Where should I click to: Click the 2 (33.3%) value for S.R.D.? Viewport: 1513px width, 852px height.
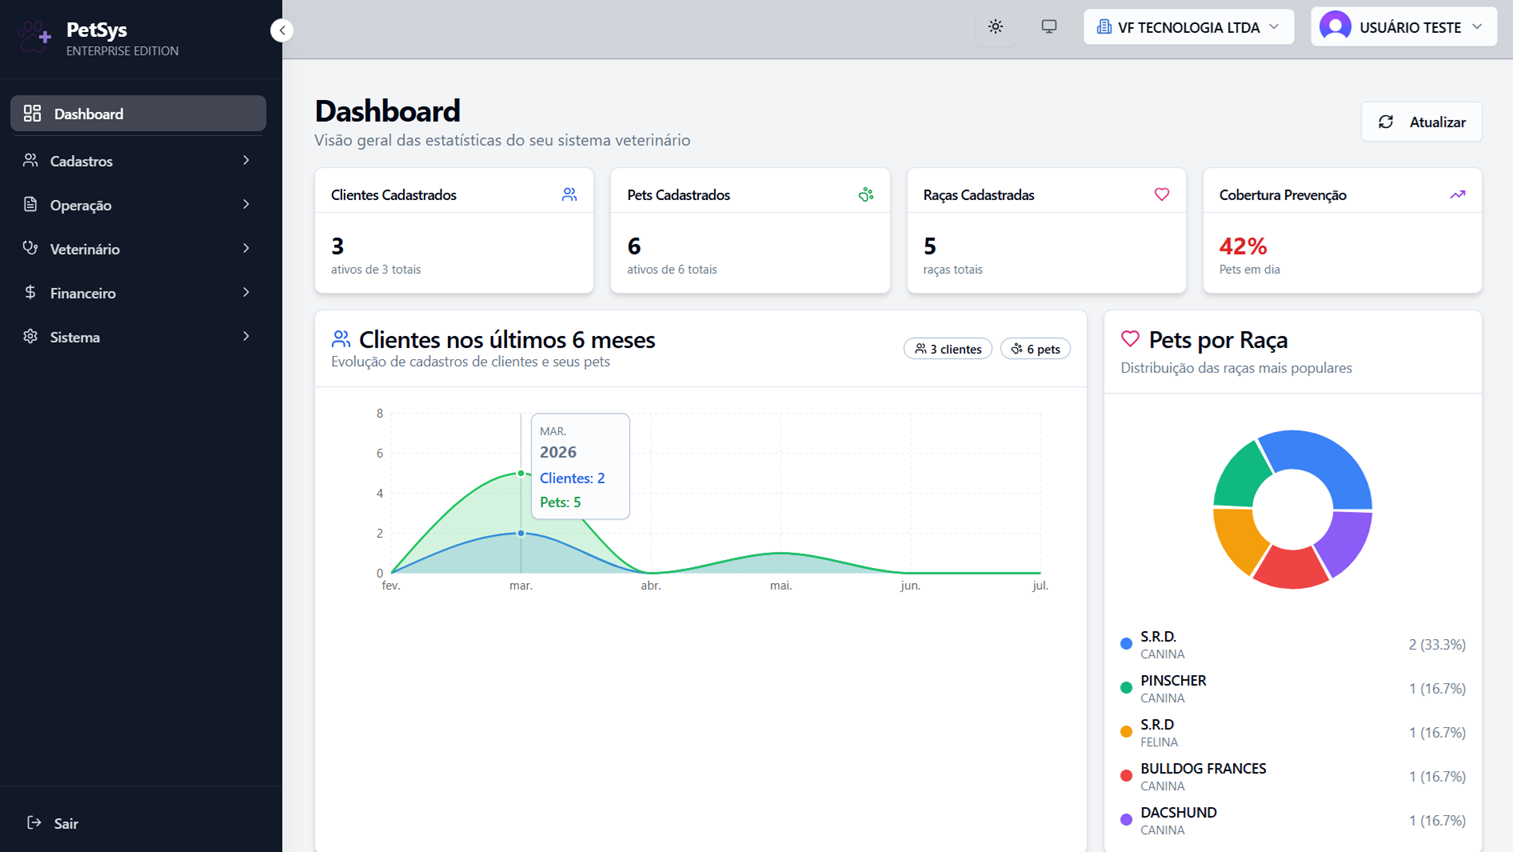[x=1437, y=645]
